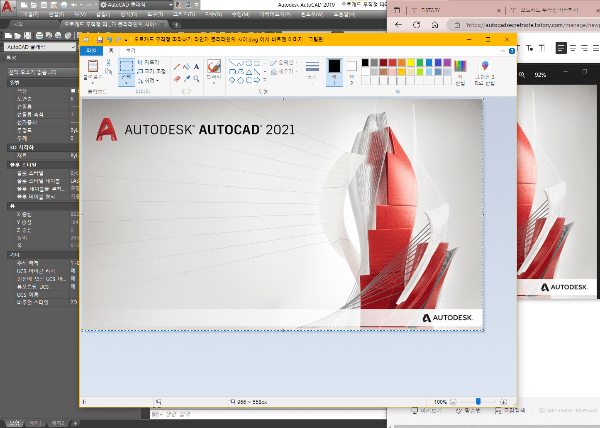Select the Text tool in Paint
This screenshot has height=428, width=600.
tap(196, 67)
